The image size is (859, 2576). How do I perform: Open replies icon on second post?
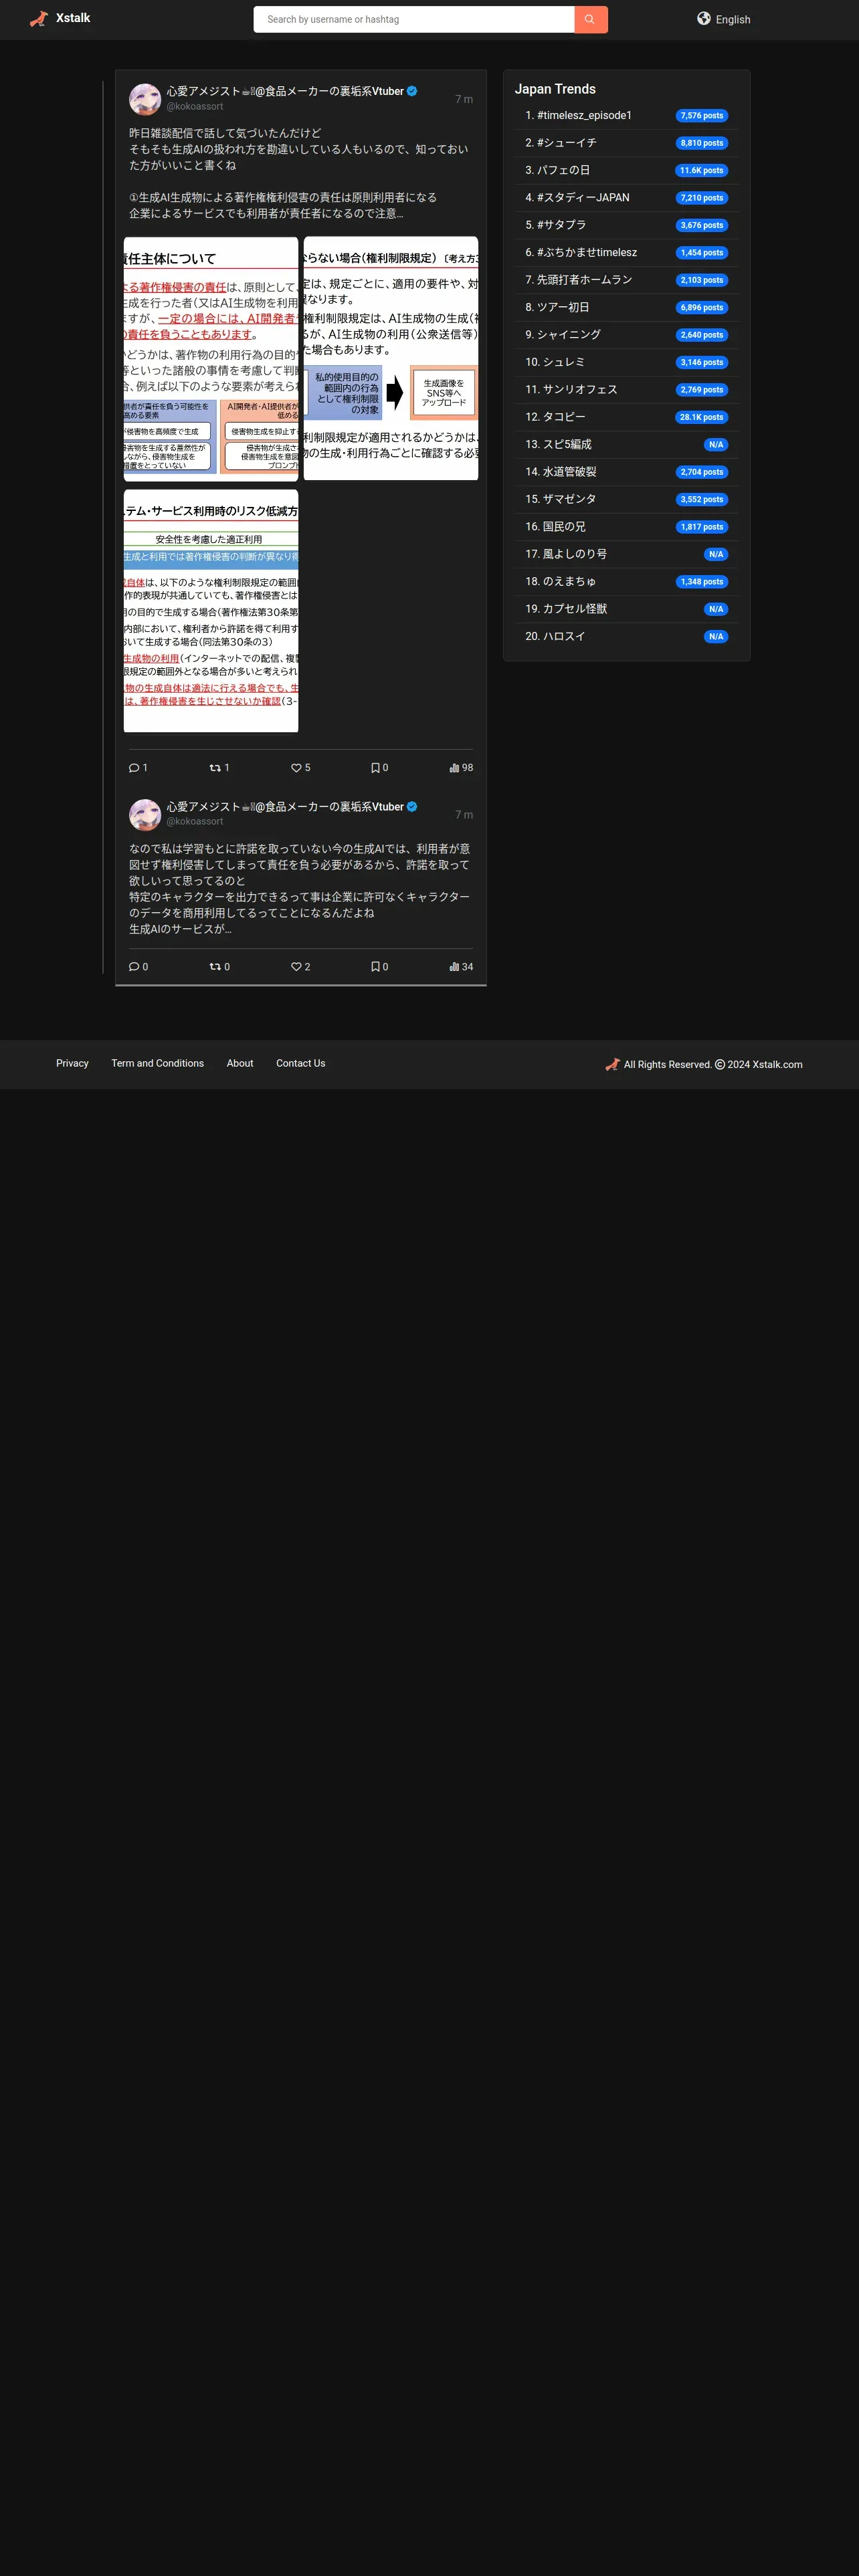point(134,967)
